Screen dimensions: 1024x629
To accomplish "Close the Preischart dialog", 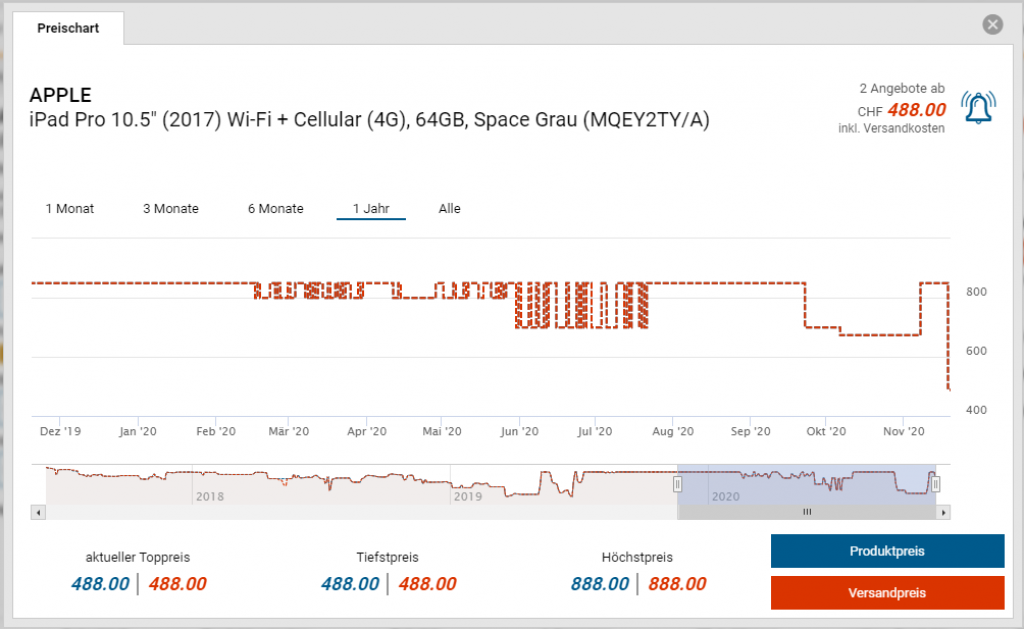I will [x=993, y=25].
